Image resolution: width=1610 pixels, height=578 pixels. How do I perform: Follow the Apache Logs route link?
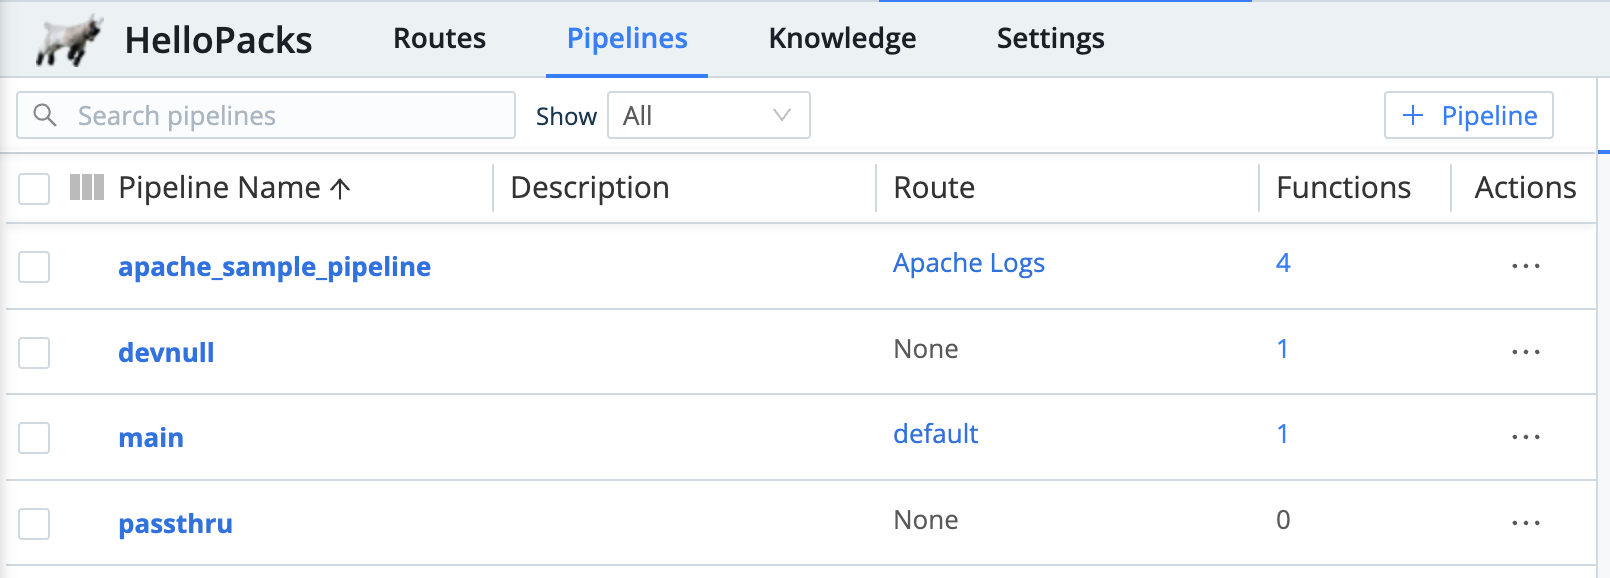[969, 263]
